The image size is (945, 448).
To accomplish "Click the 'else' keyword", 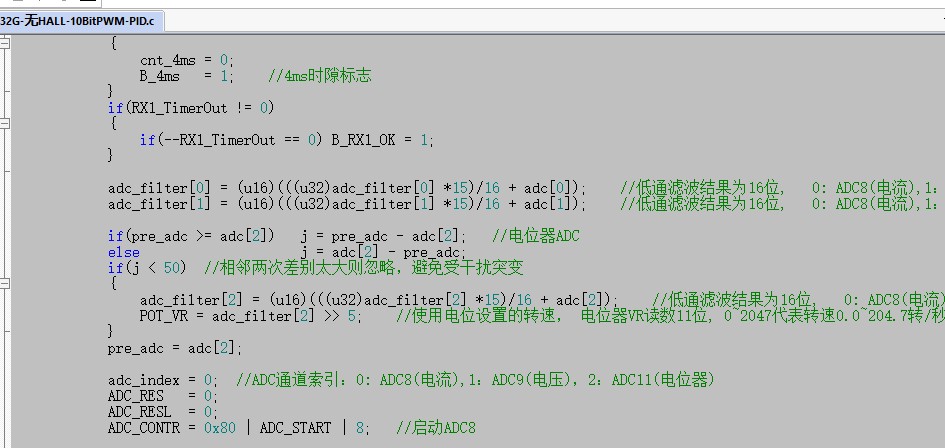I will pos(124,252).
